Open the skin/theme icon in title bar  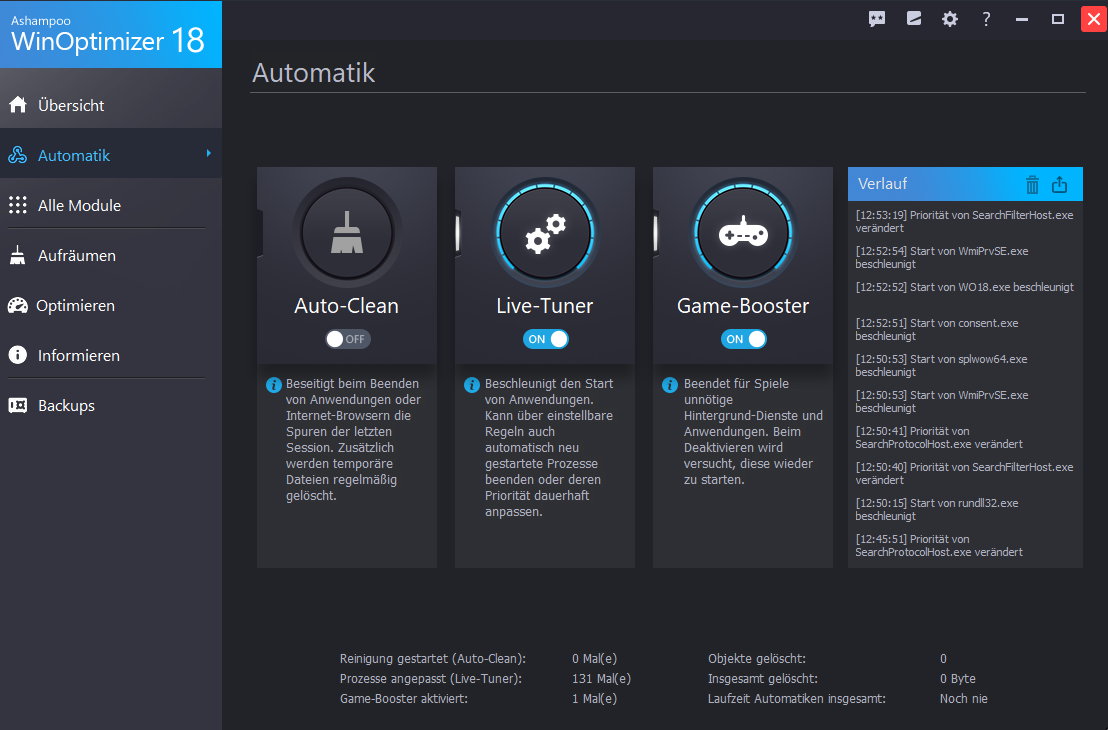click(913, 19)
